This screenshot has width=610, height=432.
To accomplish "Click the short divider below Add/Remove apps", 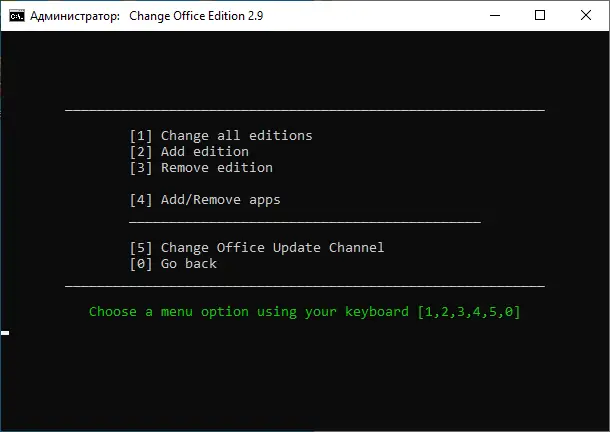I will 305,221.
